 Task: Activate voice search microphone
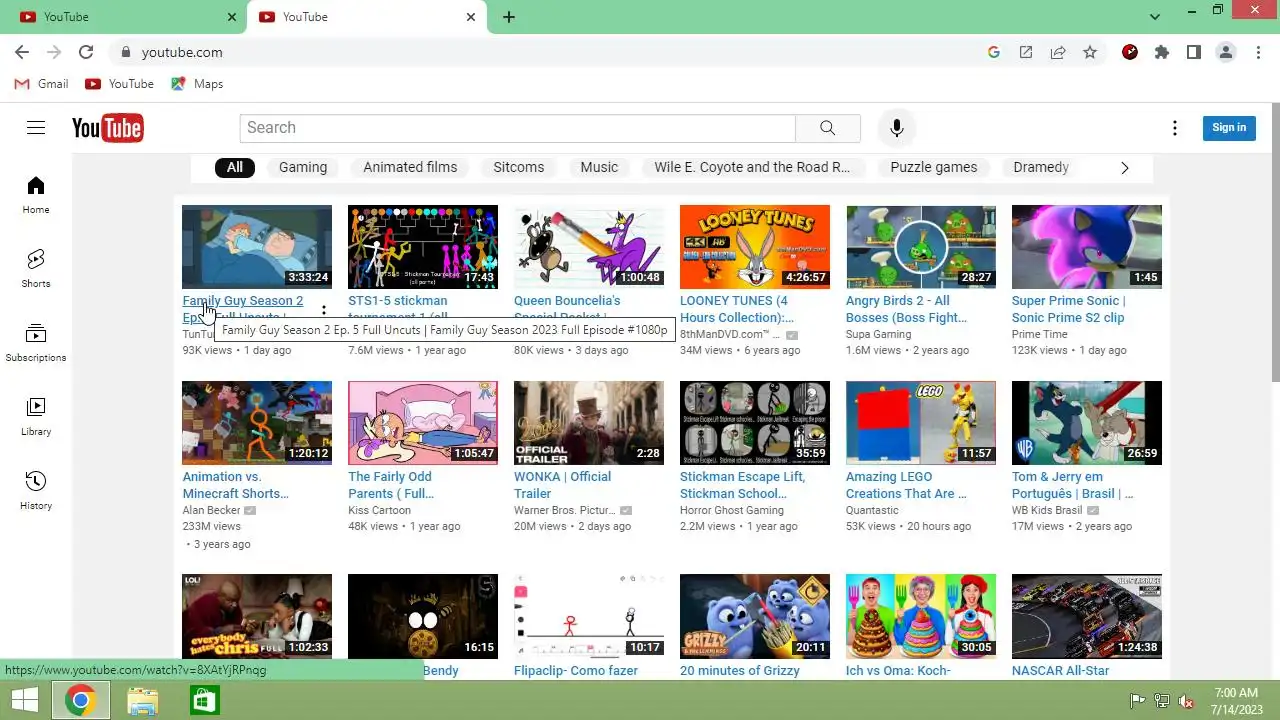click(x=897, y=128)
